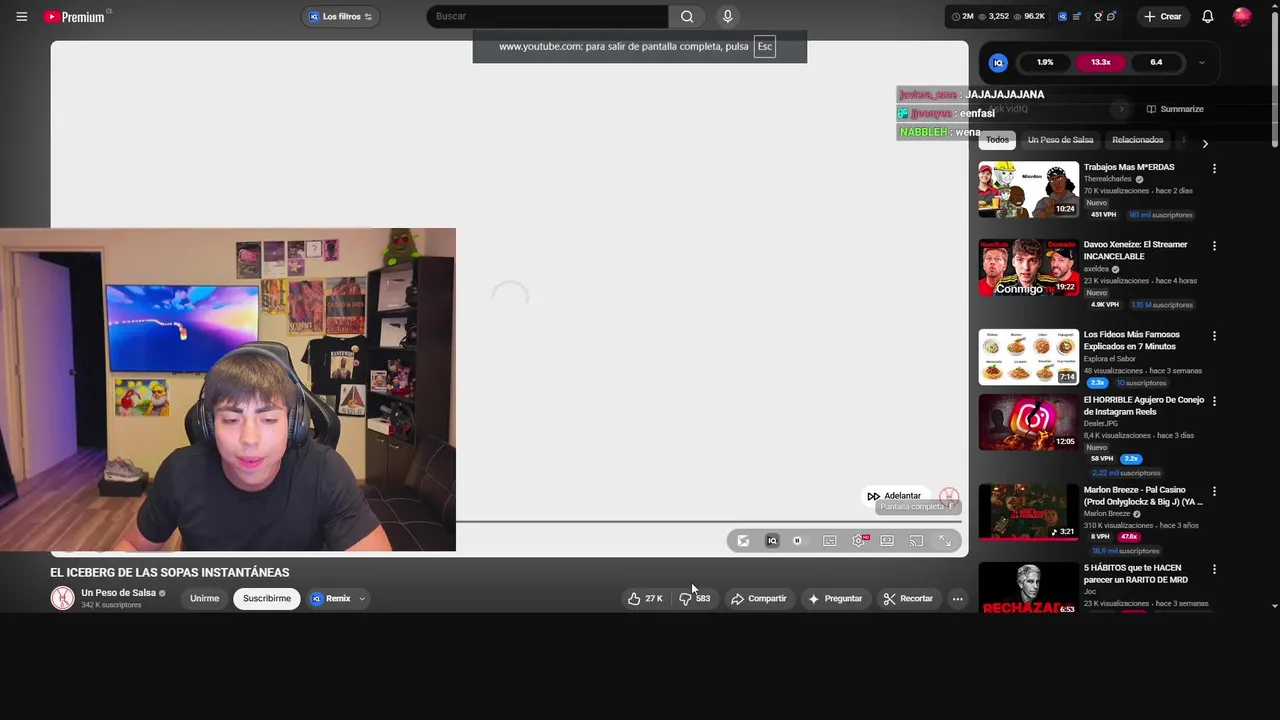Toggle subtitles in the player
Screen dimensions: 1280x720
point(829,541)
